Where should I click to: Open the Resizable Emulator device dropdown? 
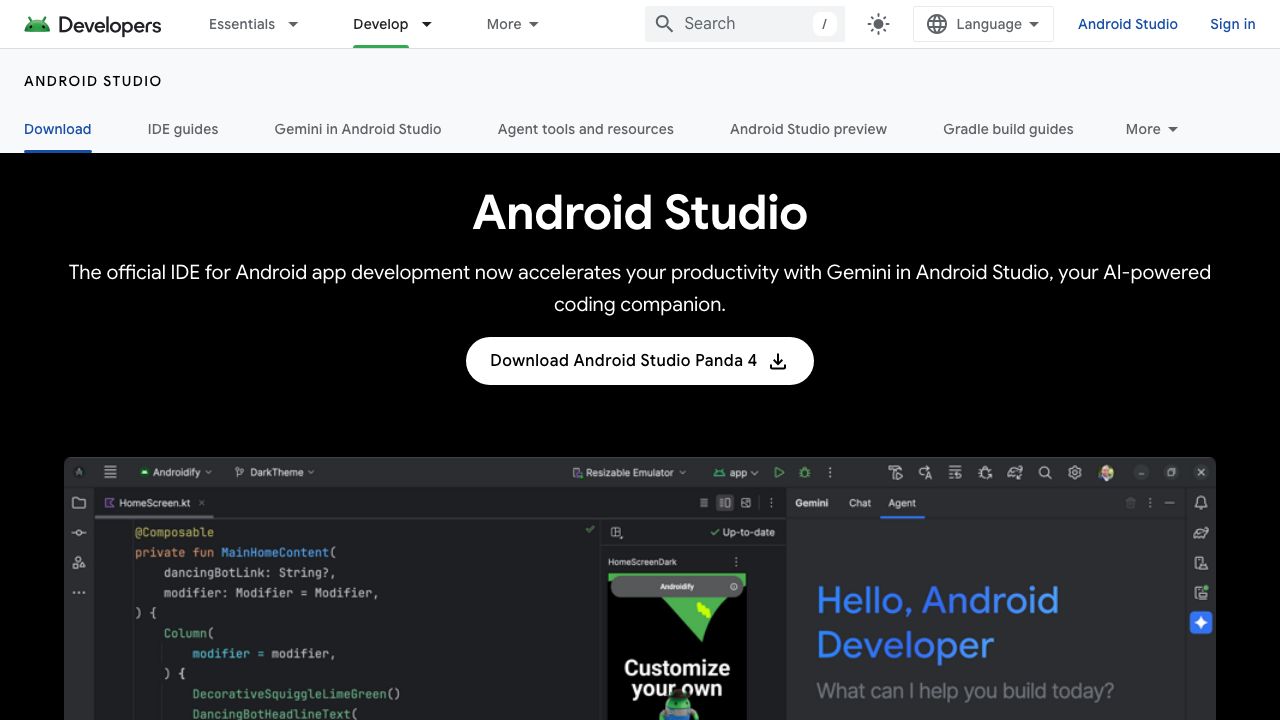pos(629,472)
